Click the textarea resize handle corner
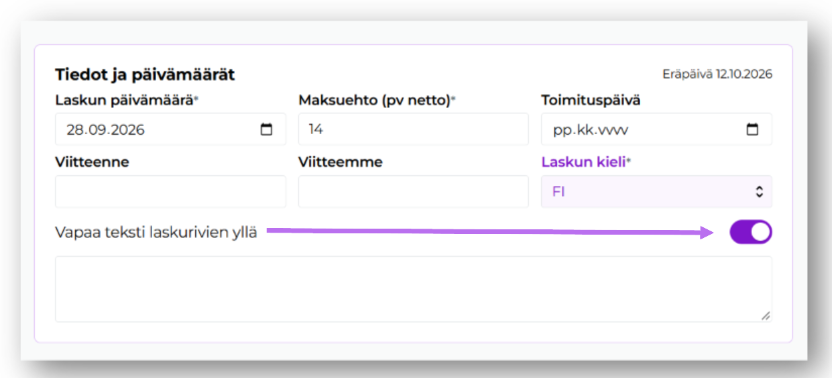 click(x=766, y=315)
